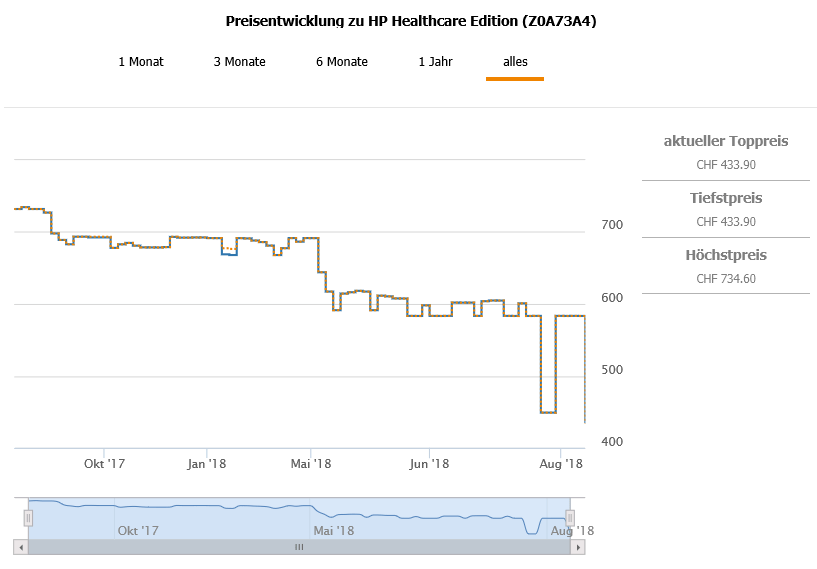Open the '1 Jahr' range tab
Viewport: 817px width, 569px height.
pos(435,62)
